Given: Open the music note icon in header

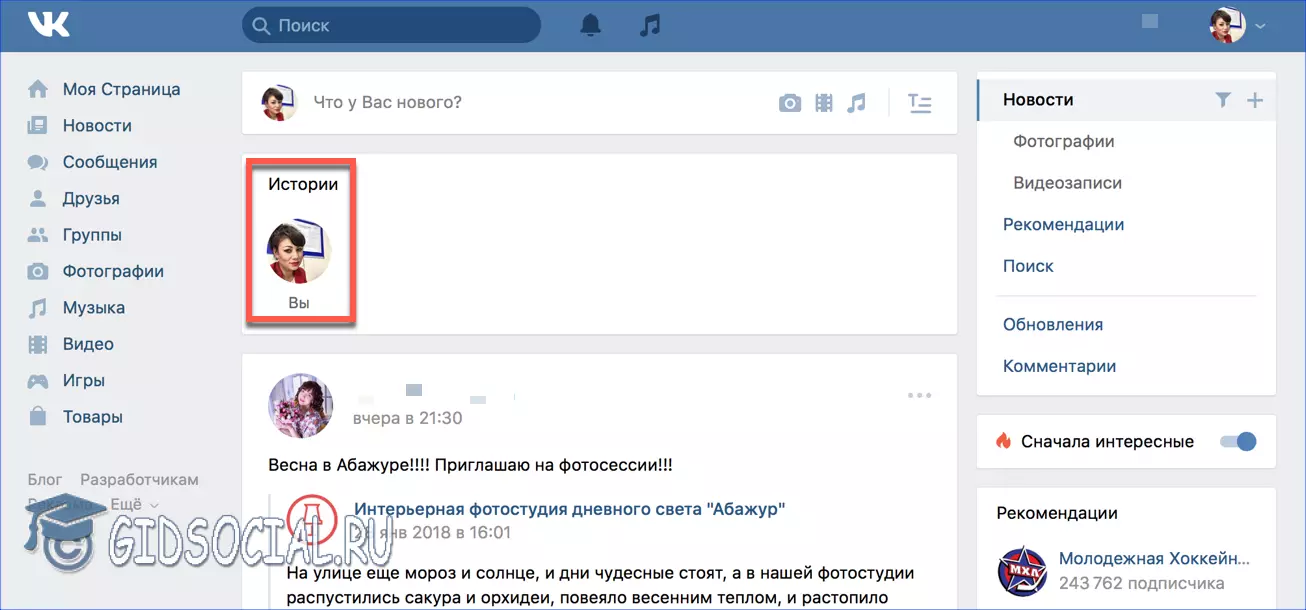Looking at the screenshot, I should [650, 25].
